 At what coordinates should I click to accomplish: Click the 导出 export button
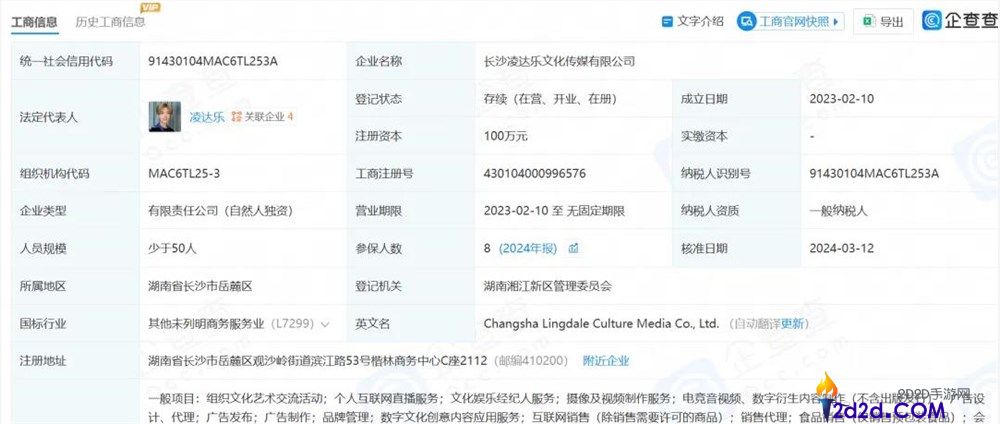[883, 22]
